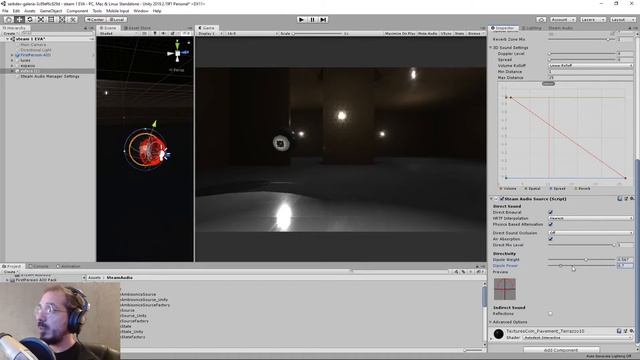Toggle Physics Based Attenuation checkbox
This screenshot has width=640, height=360.
tap(550, 224)
